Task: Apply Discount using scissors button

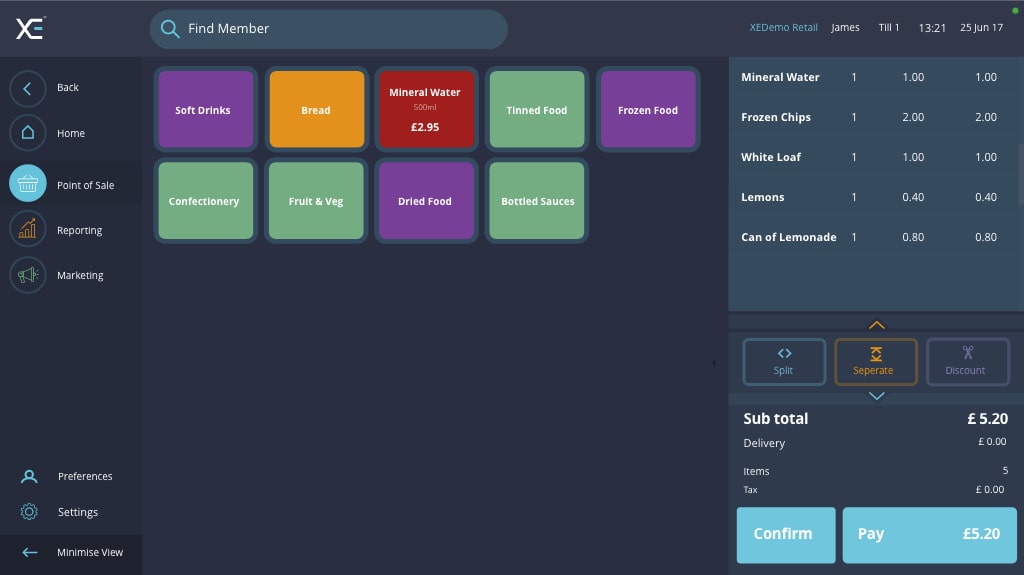Action: click(x=967, y=361)
